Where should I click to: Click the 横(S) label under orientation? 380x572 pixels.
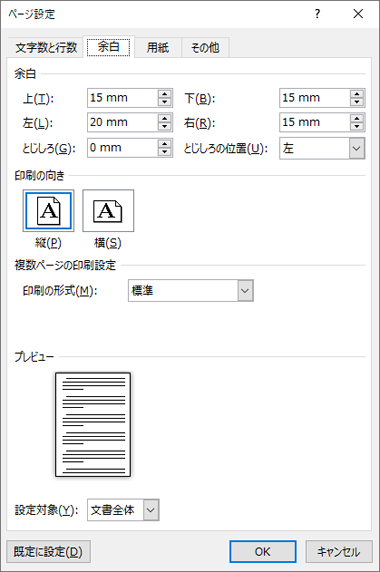pyautogui.click(x=108, y=243)
